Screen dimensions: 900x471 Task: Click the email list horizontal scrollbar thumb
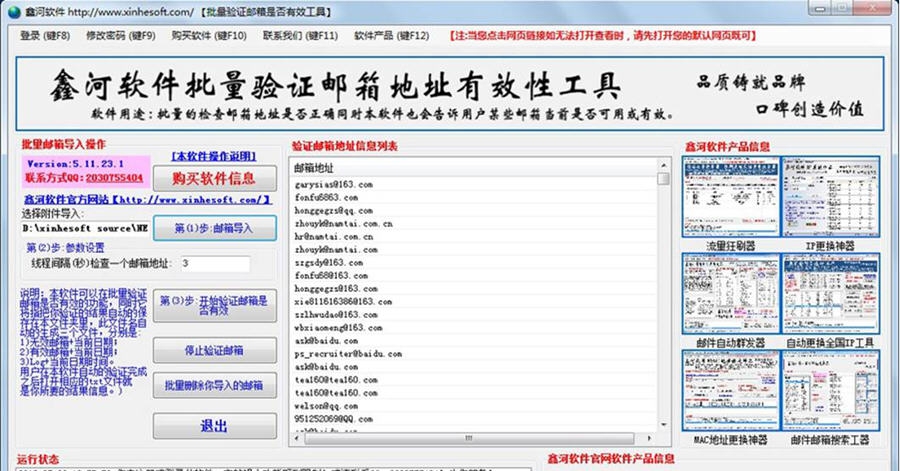[469, 438]
